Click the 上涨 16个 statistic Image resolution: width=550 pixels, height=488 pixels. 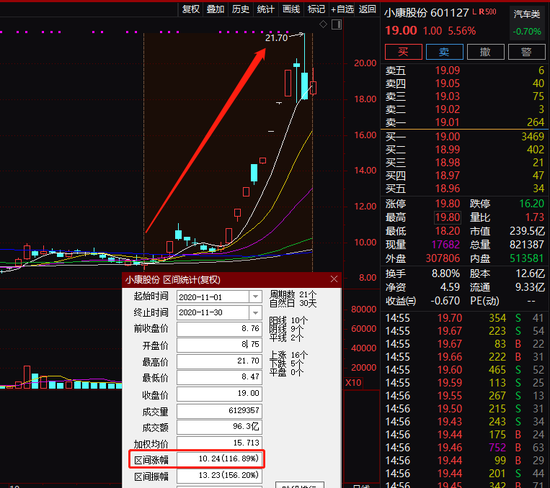[288, 355]
